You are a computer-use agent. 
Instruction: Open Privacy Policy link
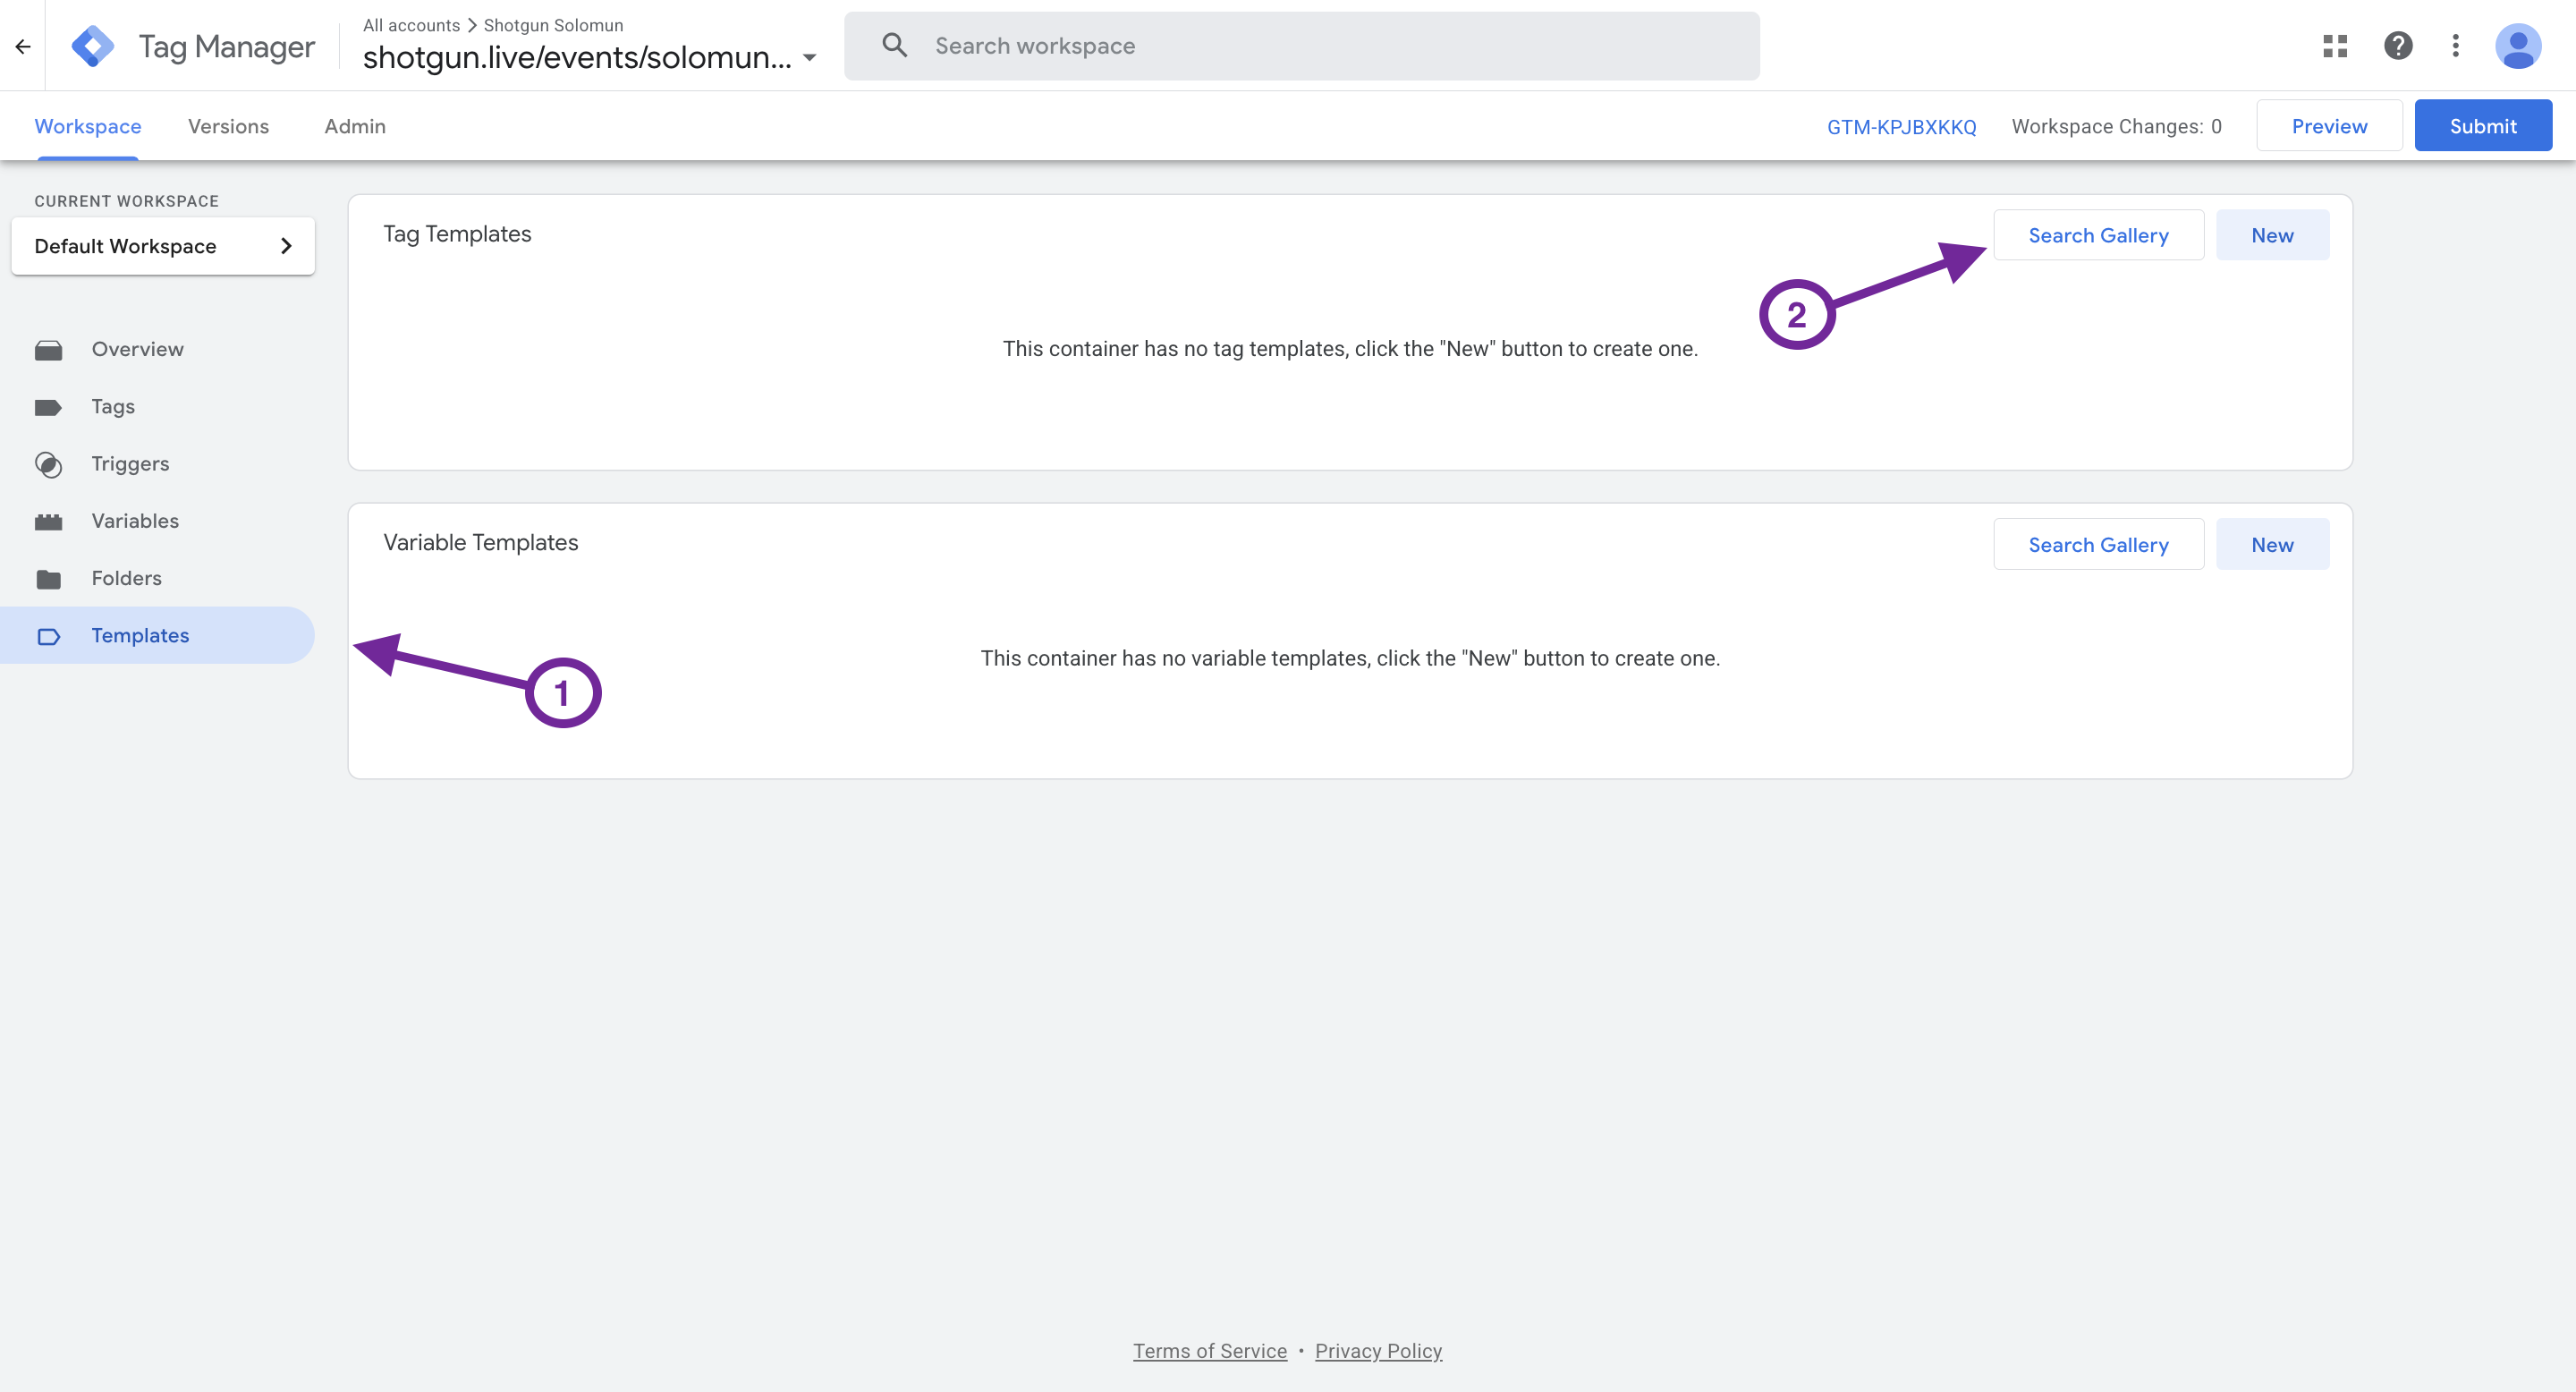1378,1352
